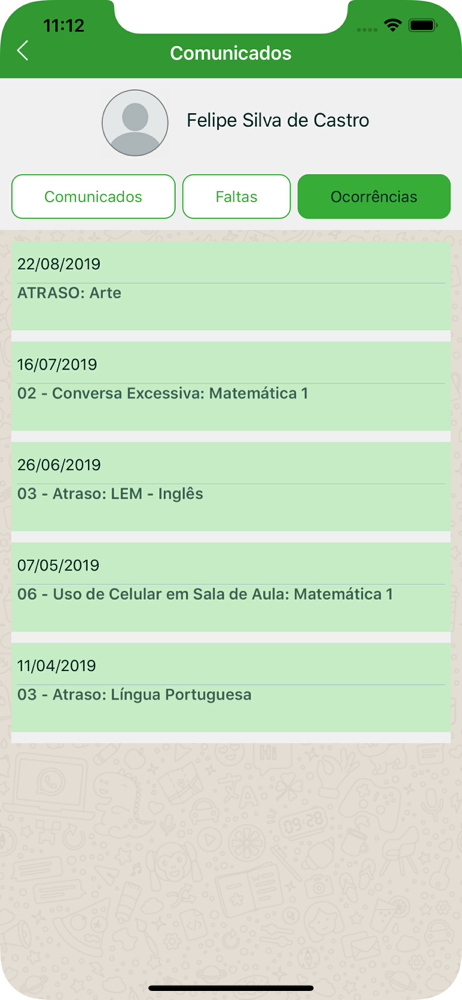Tap the battery status icon
Image resolution: width=462 pixels, height=1000 pixels.
[422, 26]
